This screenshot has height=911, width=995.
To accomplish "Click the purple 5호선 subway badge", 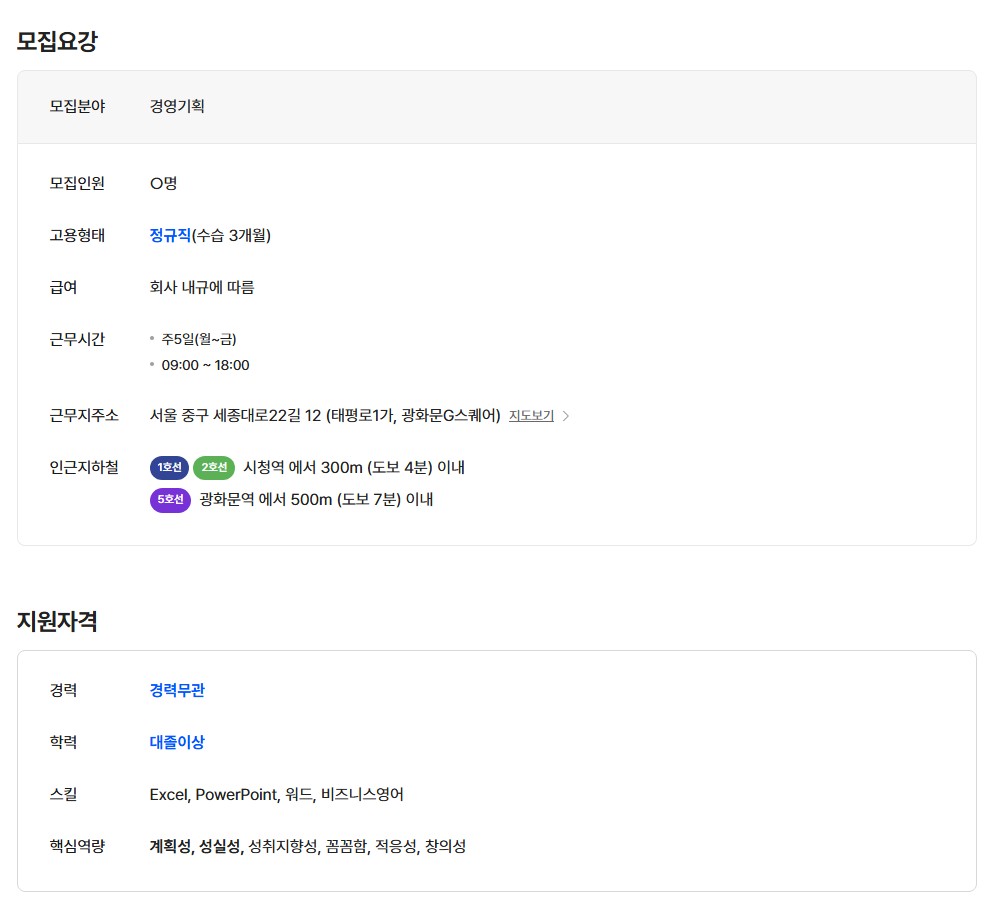I will 170,499.
